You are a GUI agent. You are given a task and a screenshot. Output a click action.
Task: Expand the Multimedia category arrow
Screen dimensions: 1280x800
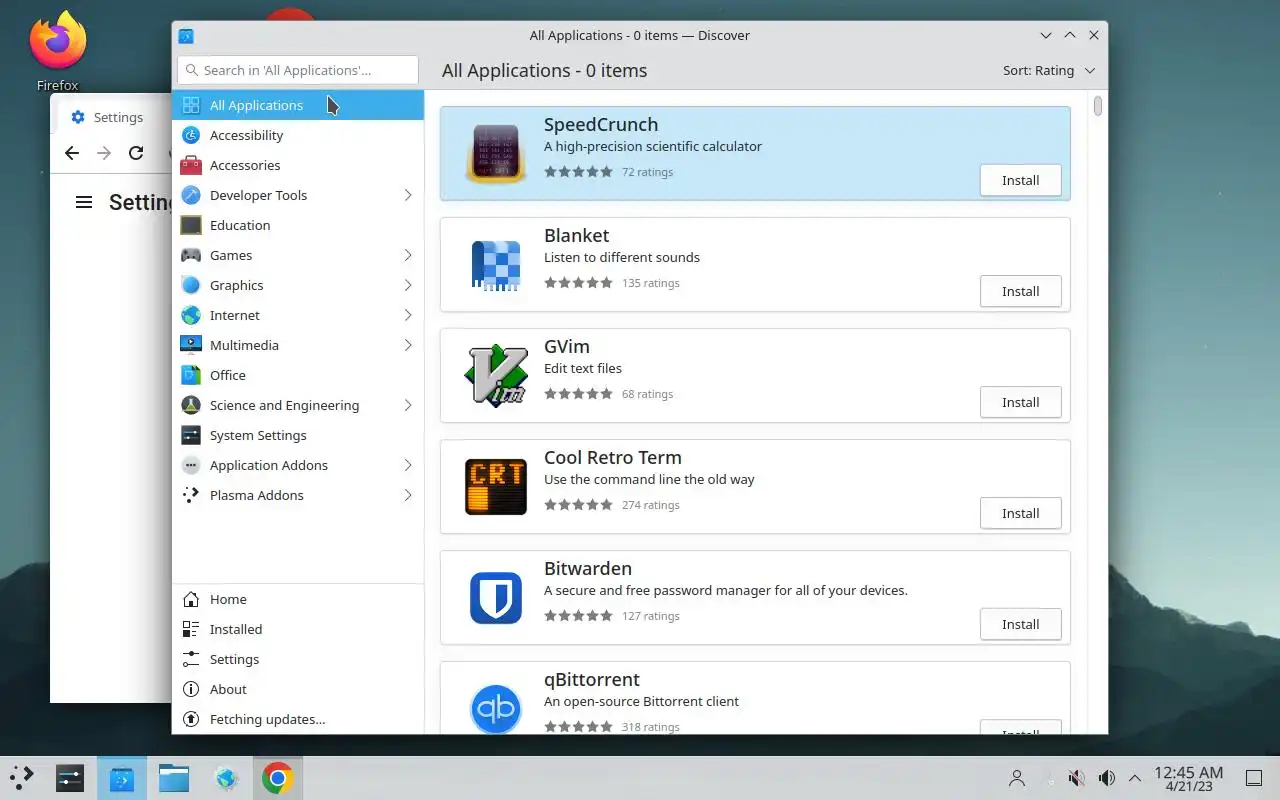click(408, 345)
